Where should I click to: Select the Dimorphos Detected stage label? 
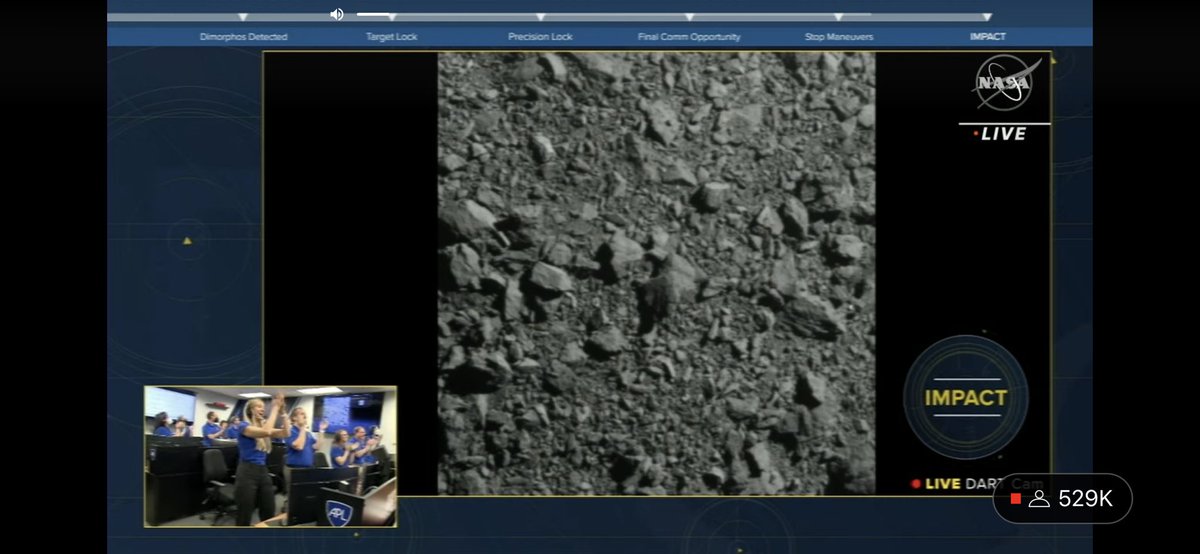[x=243, y=37]
